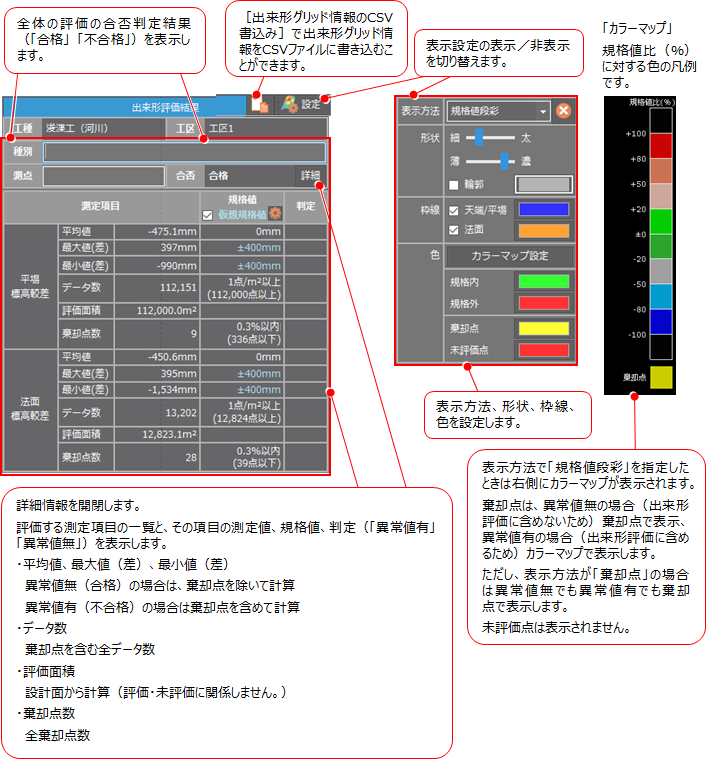Click the green 規格内 color swatch

pos(543,281)
